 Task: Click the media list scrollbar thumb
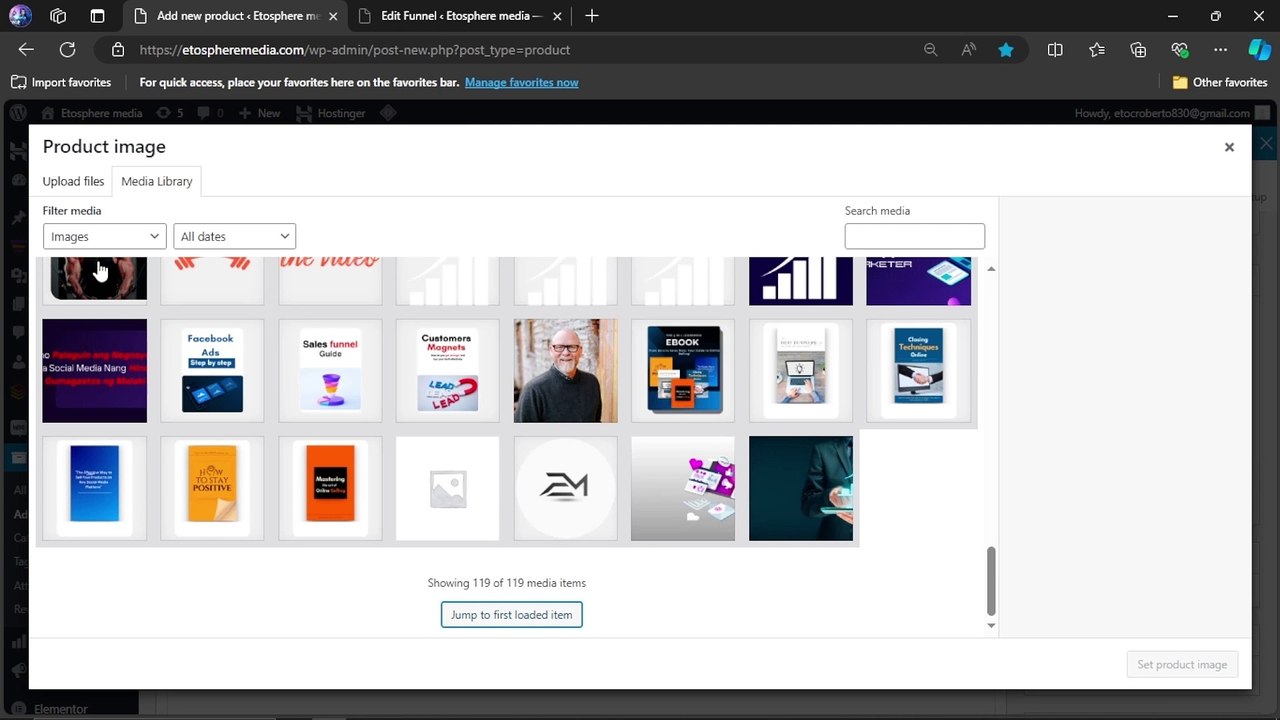[x=991, y=581]
